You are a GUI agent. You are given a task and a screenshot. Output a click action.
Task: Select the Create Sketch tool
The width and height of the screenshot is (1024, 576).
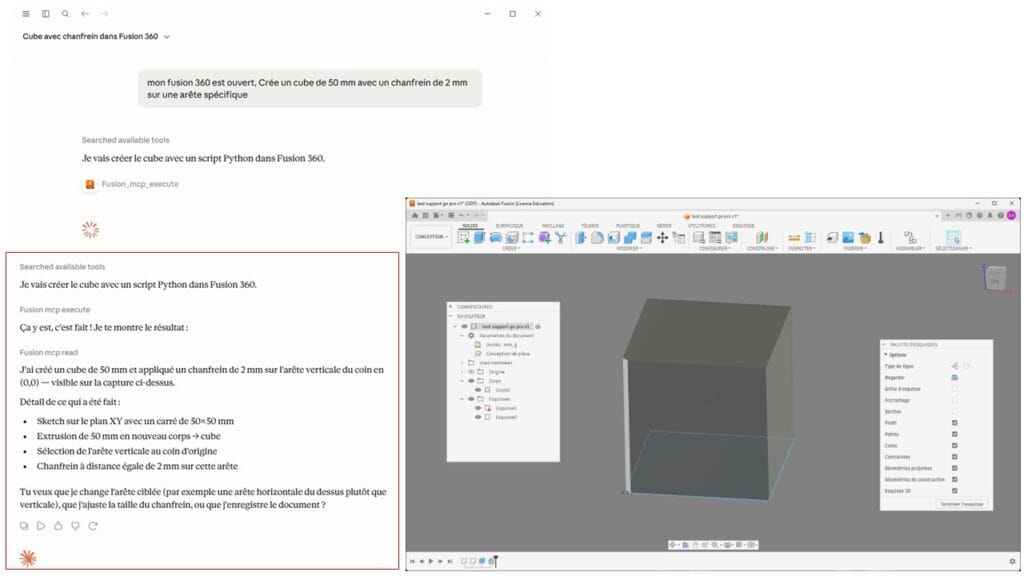pos(464,238)
